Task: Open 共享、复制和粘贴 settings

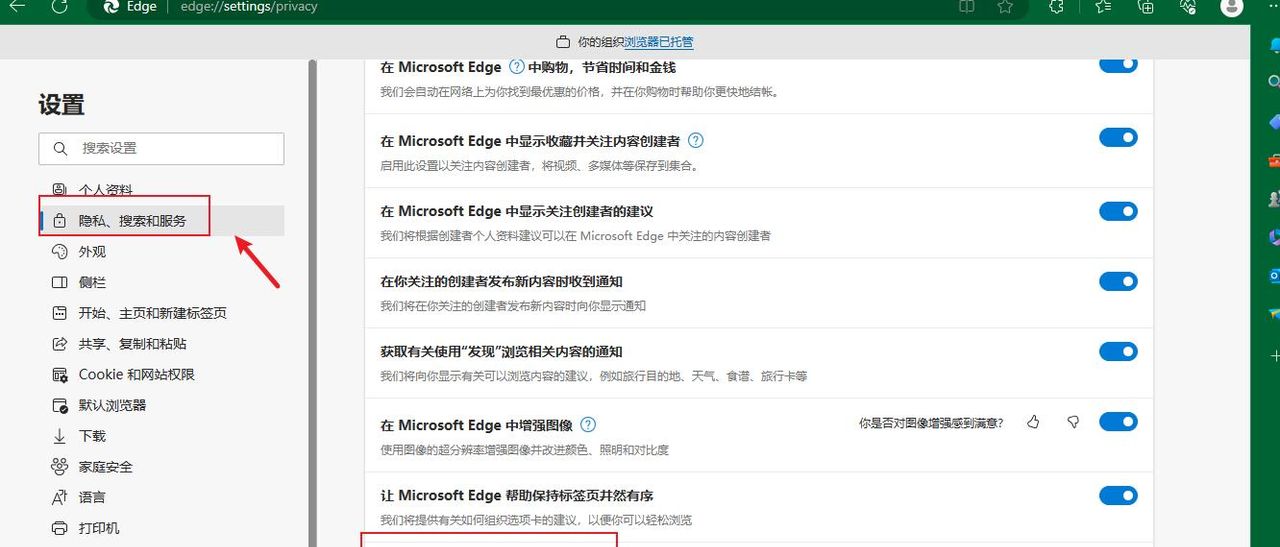Action: (x=162, y=344)
